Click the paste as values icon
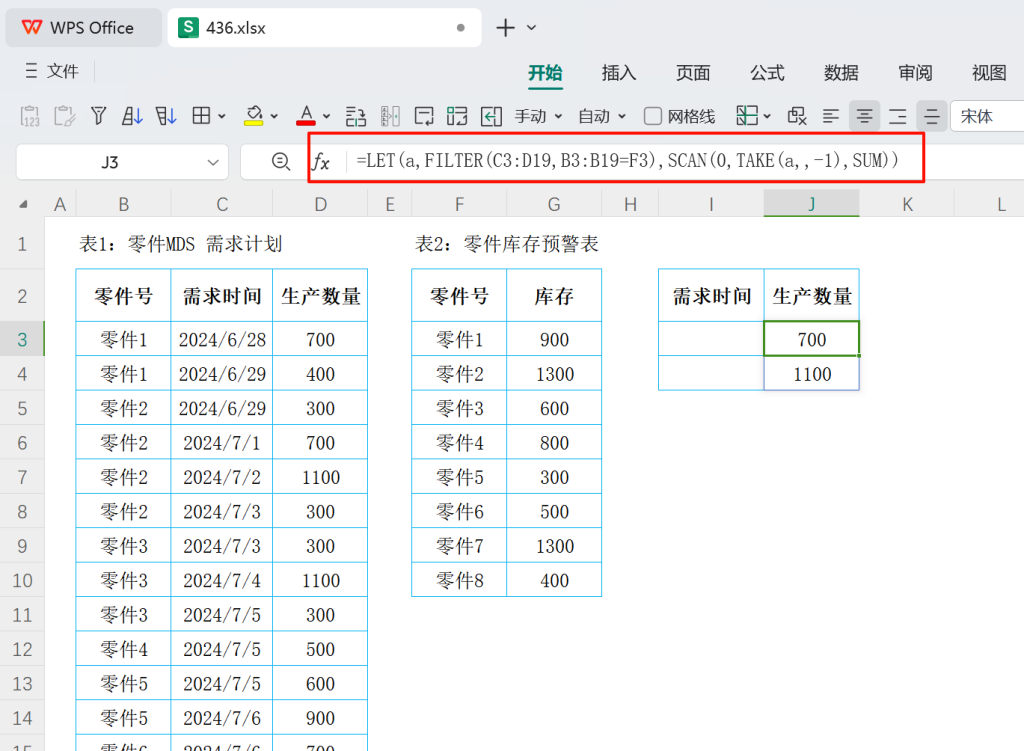The width and height of the screenshot is (1024, 751). click(30, 116)
